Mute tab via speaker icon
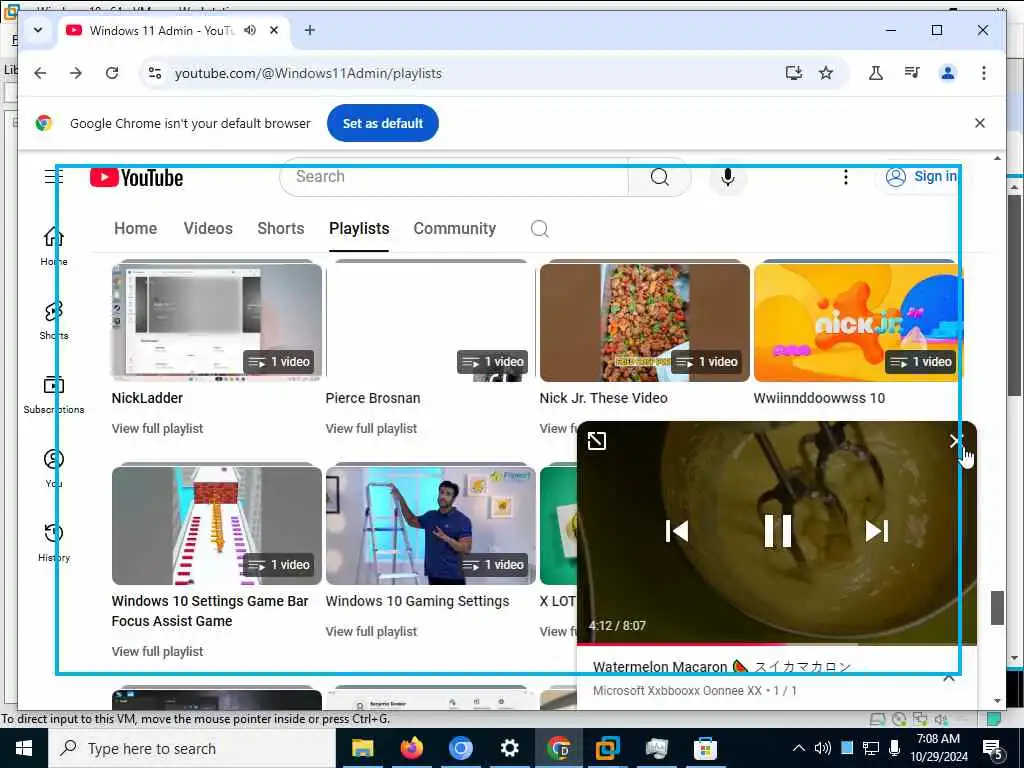 point(250,30)
